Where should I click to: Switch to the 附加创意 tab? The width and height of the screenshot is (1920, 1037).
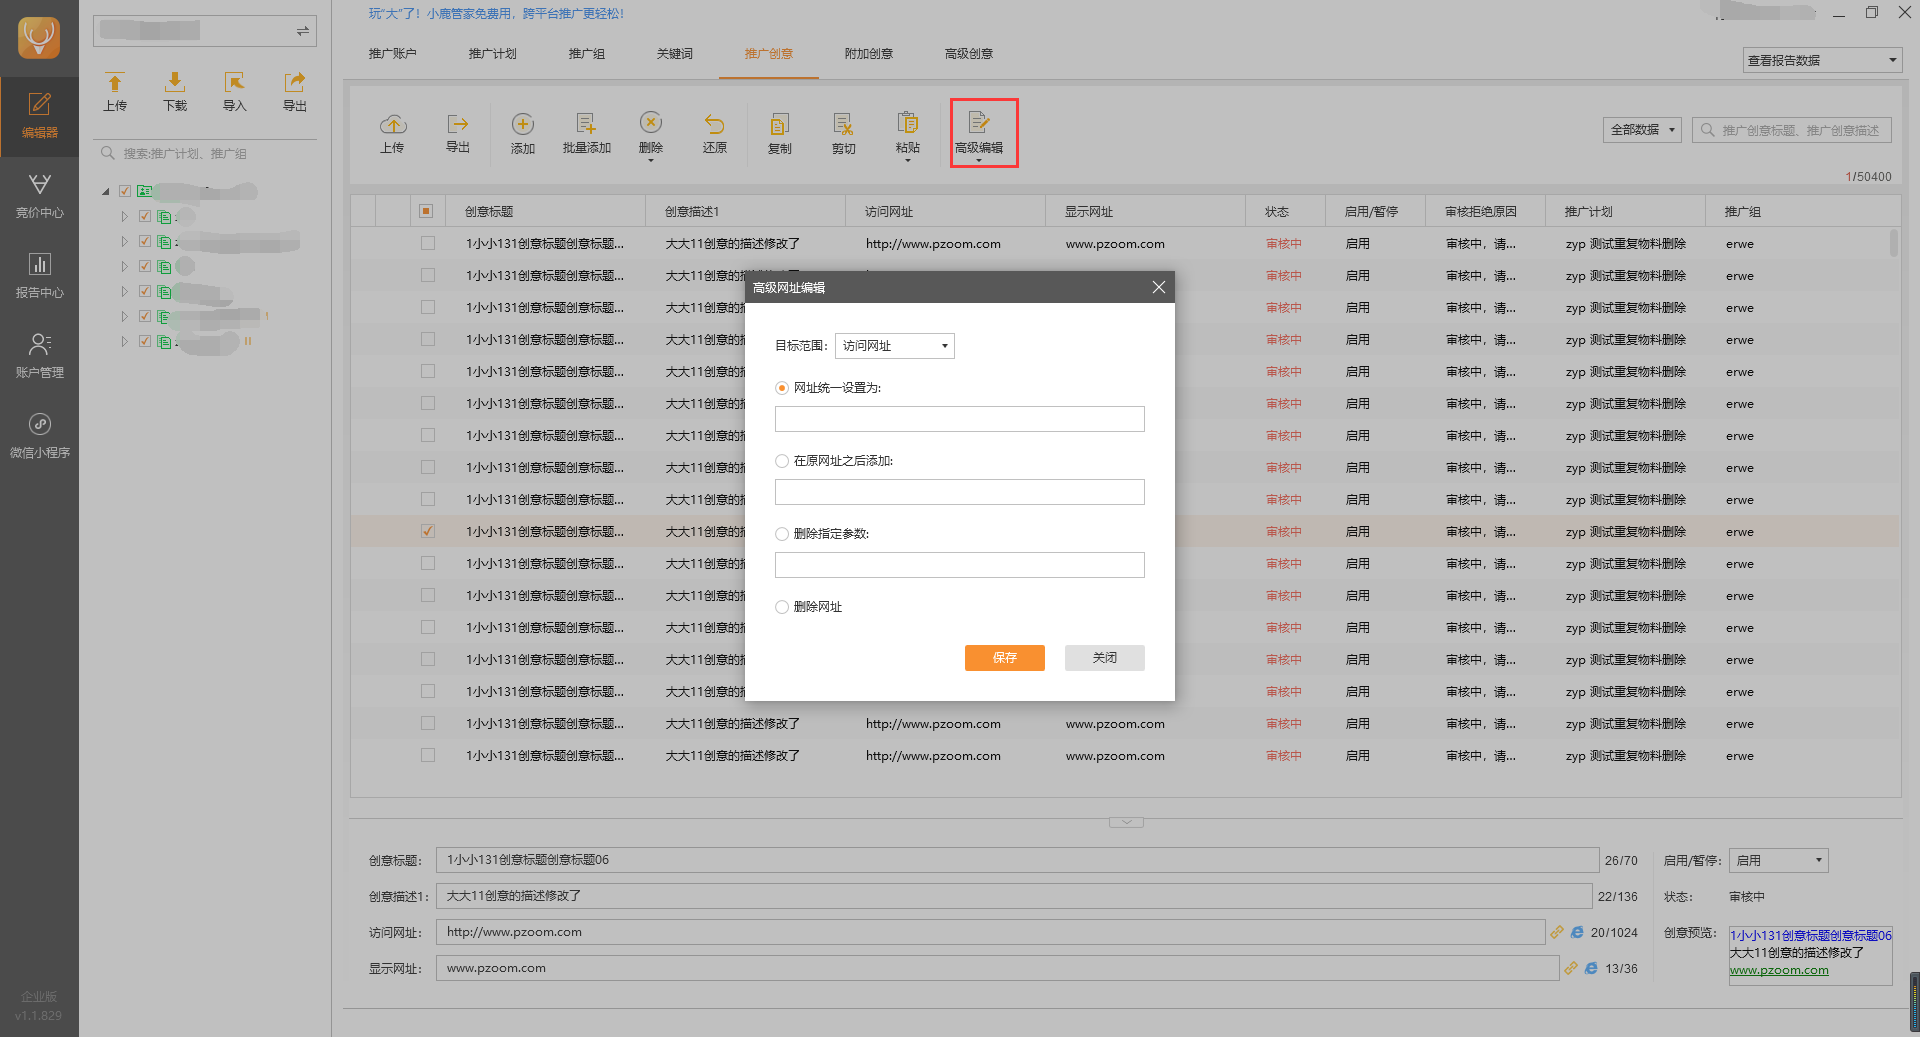[868, 54]
